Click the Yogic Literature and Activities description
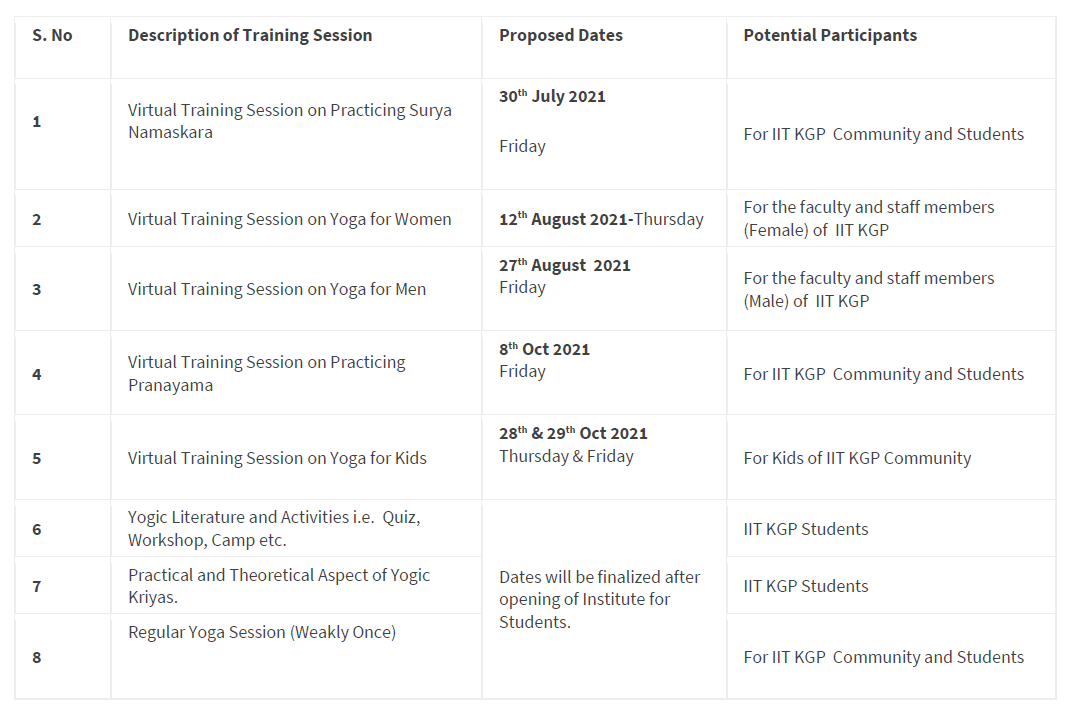1067x719 pixels. [274, 529]
